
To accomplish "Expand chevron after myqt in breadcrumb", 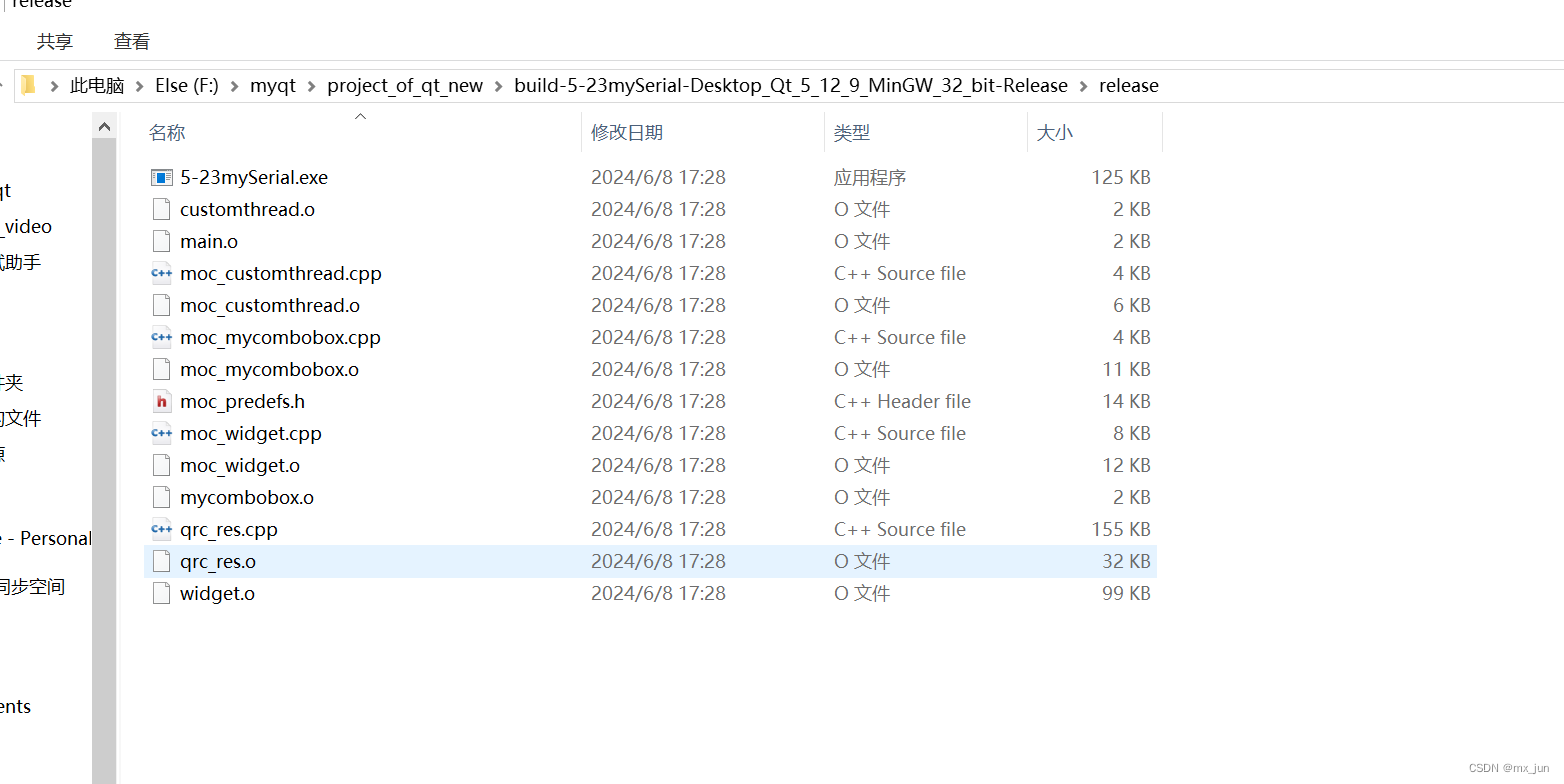I will [x=312, y=86].
